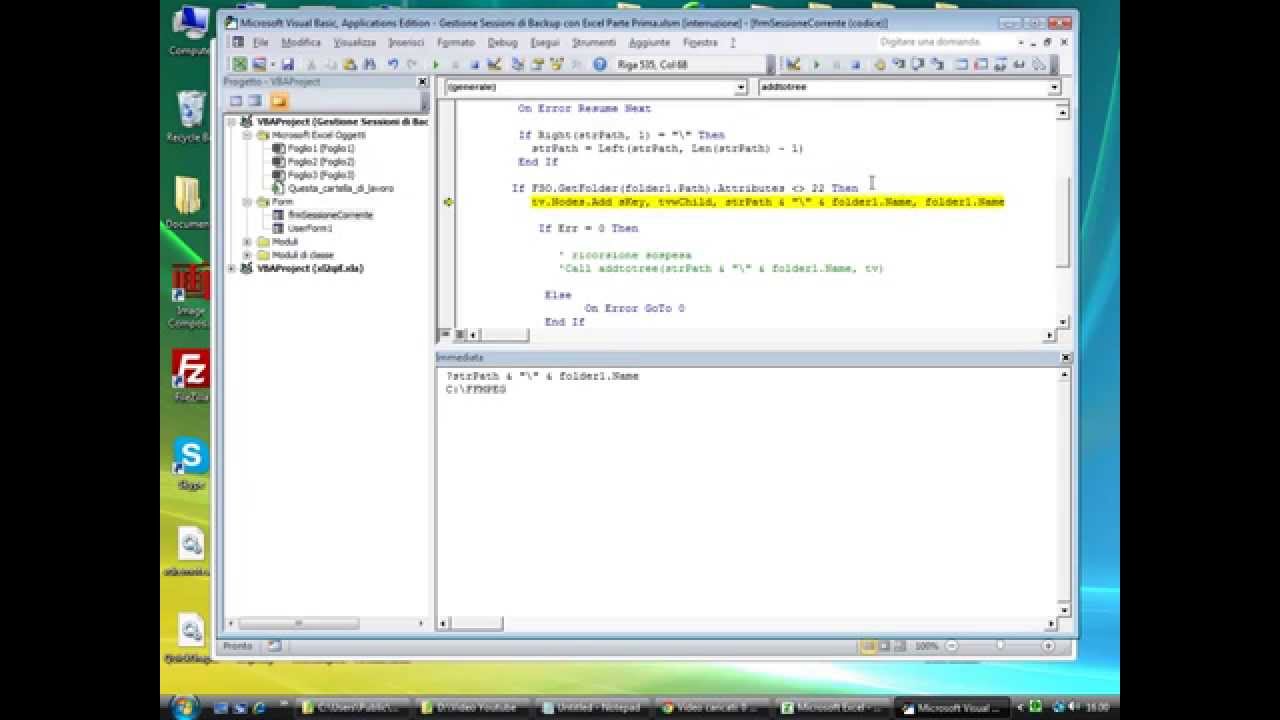Click the Paste clipboard icon
This screenshot has width=1280, height=720.
pos(349,64)
